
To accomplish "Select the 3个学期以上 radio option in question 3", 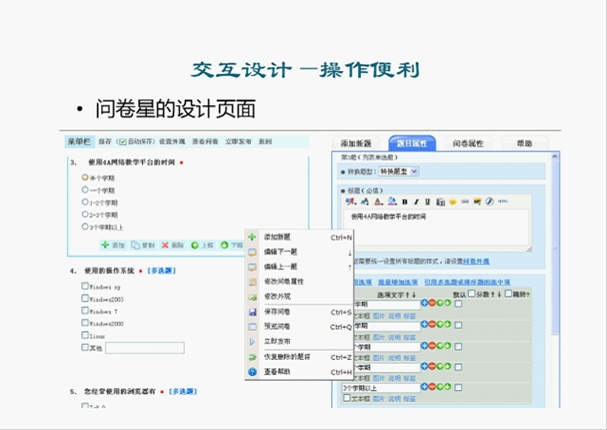I will point(85,226).
